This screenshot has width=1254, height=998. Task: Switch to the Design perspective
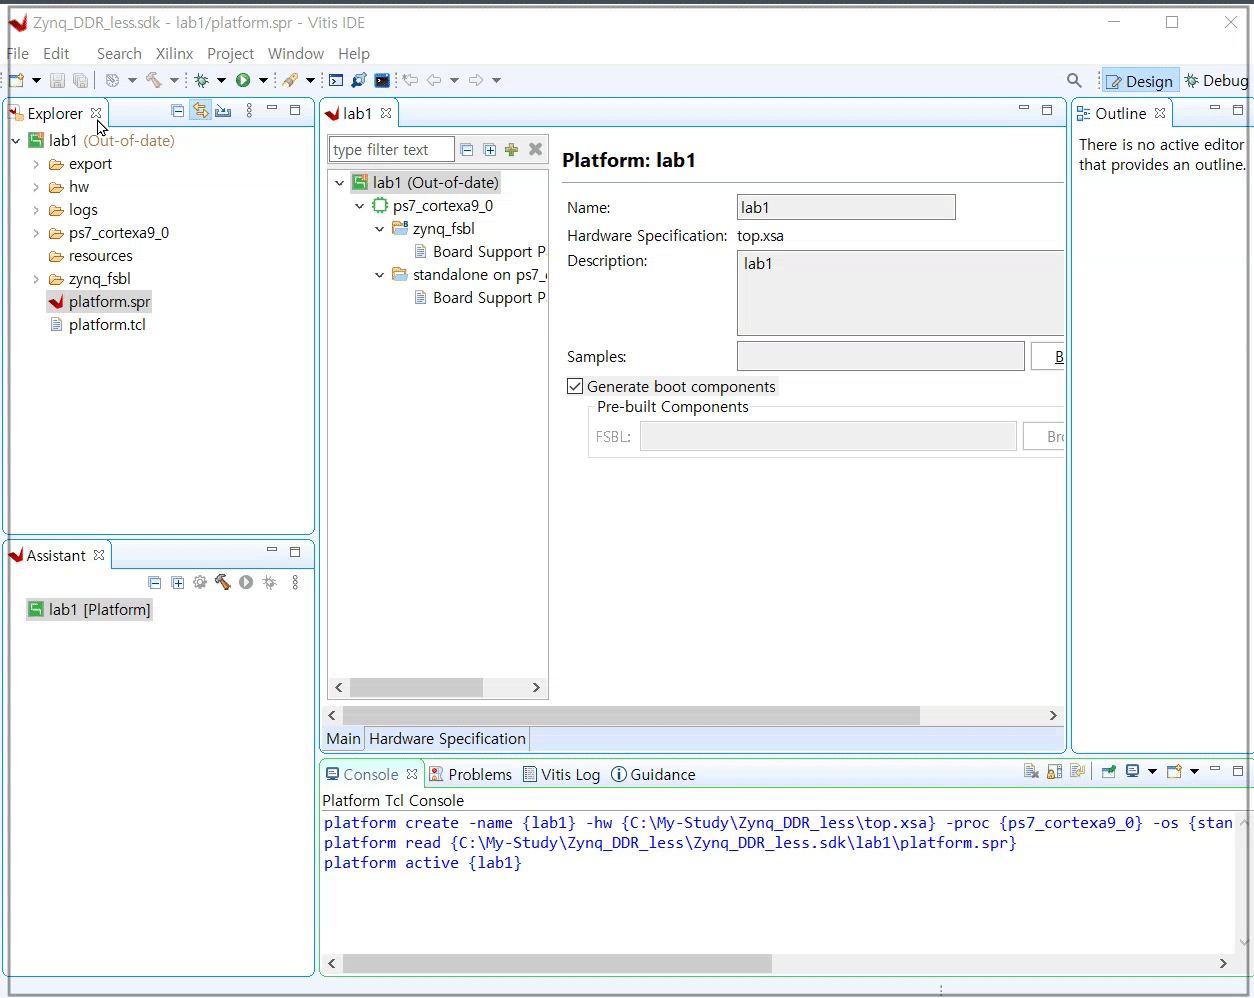(x=1139, y=81)
